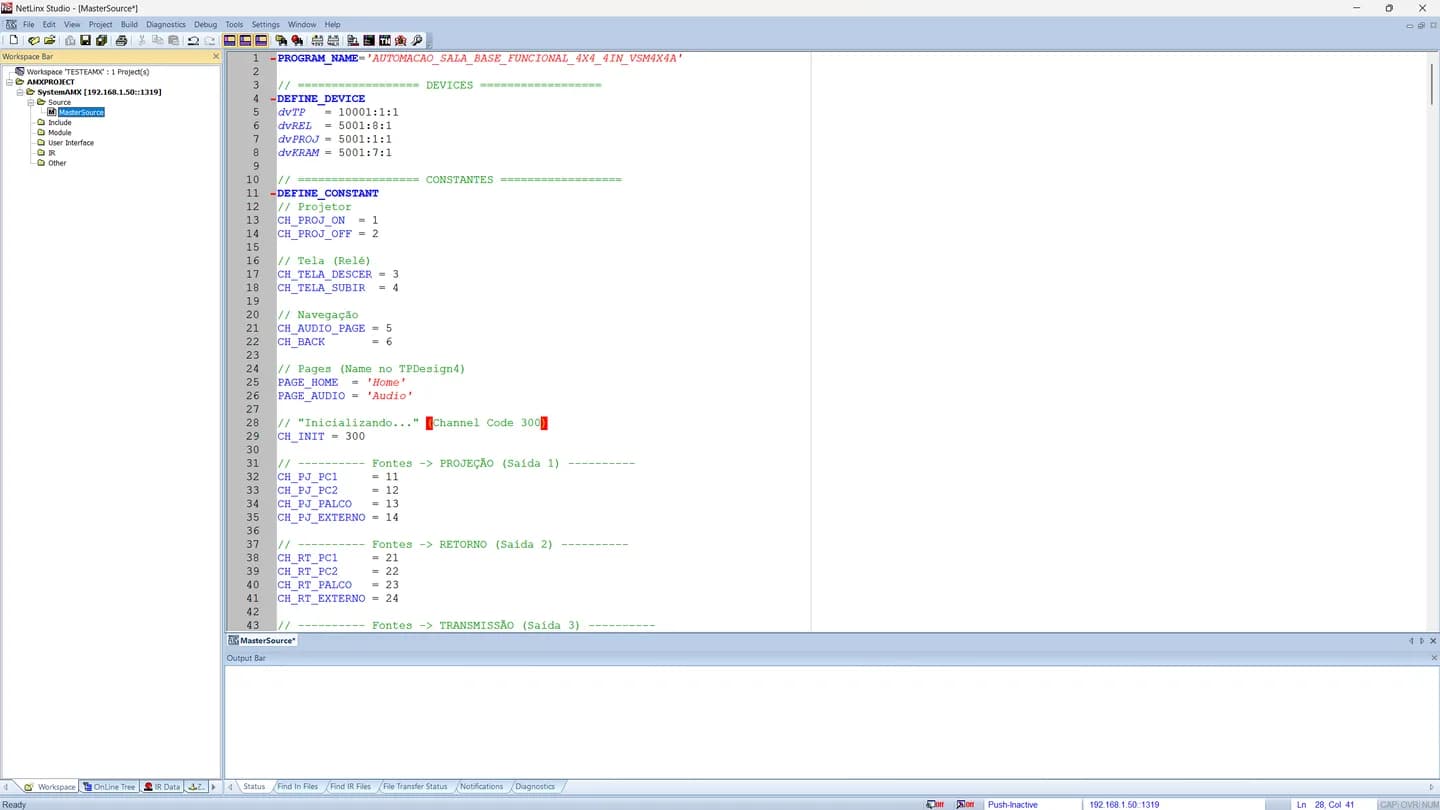Image resolution: width=1440 pixels, height=810 pixels.
Task: Click the truck with red ball toolbar icon
Action: (x=297, y=40)
